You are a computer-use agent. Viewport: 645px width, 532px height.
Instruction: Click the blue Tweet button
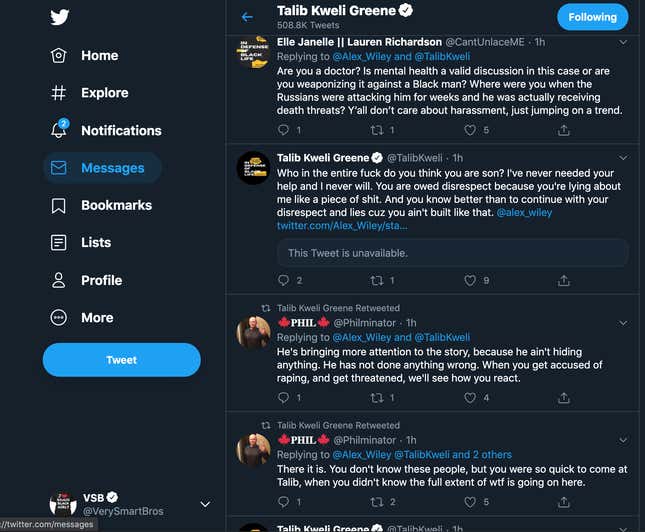[x=122, y=360]
